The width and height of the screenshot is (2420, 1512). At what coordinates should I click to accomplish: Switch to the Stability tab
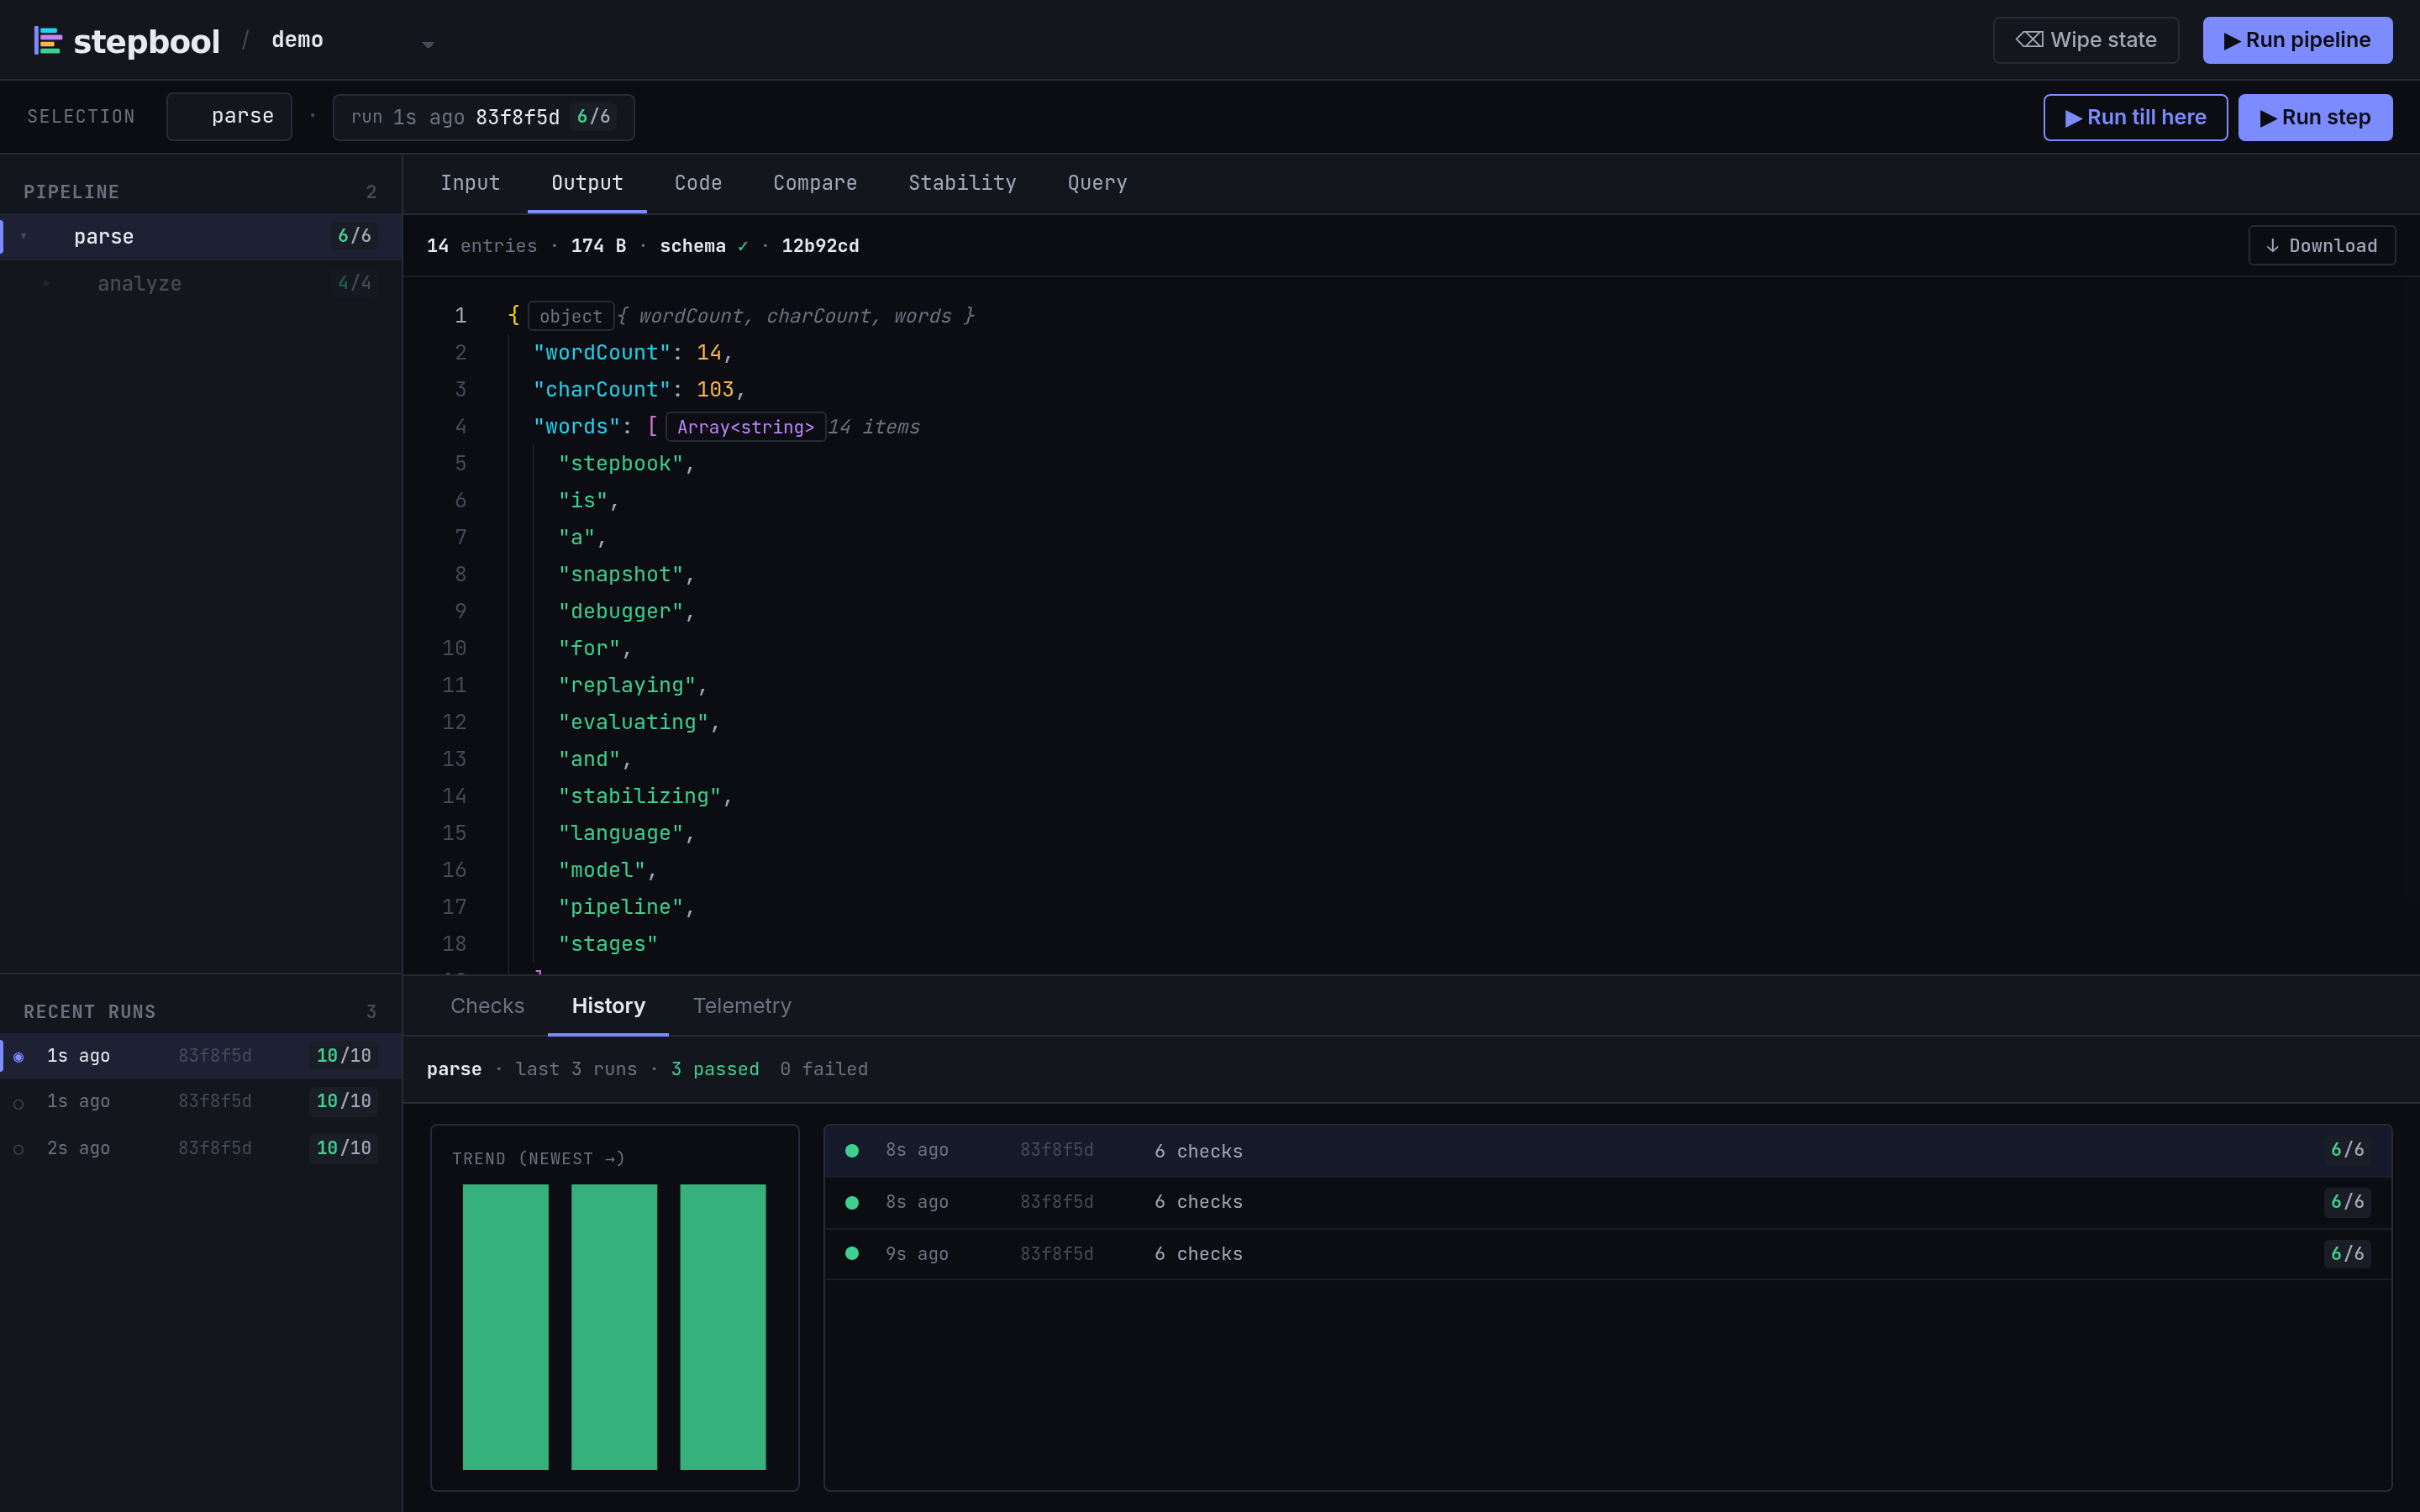961,183
